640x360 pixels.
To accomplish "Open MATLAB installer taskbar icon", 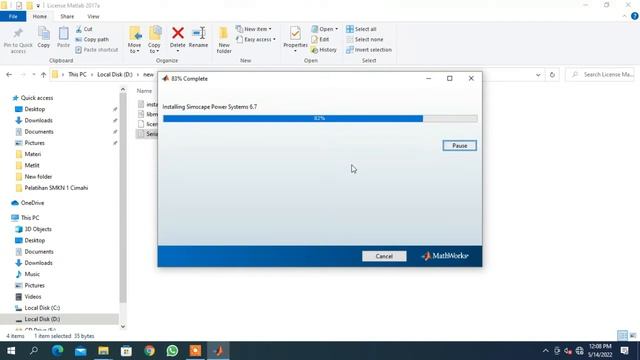I will click(x=218, y=351).
